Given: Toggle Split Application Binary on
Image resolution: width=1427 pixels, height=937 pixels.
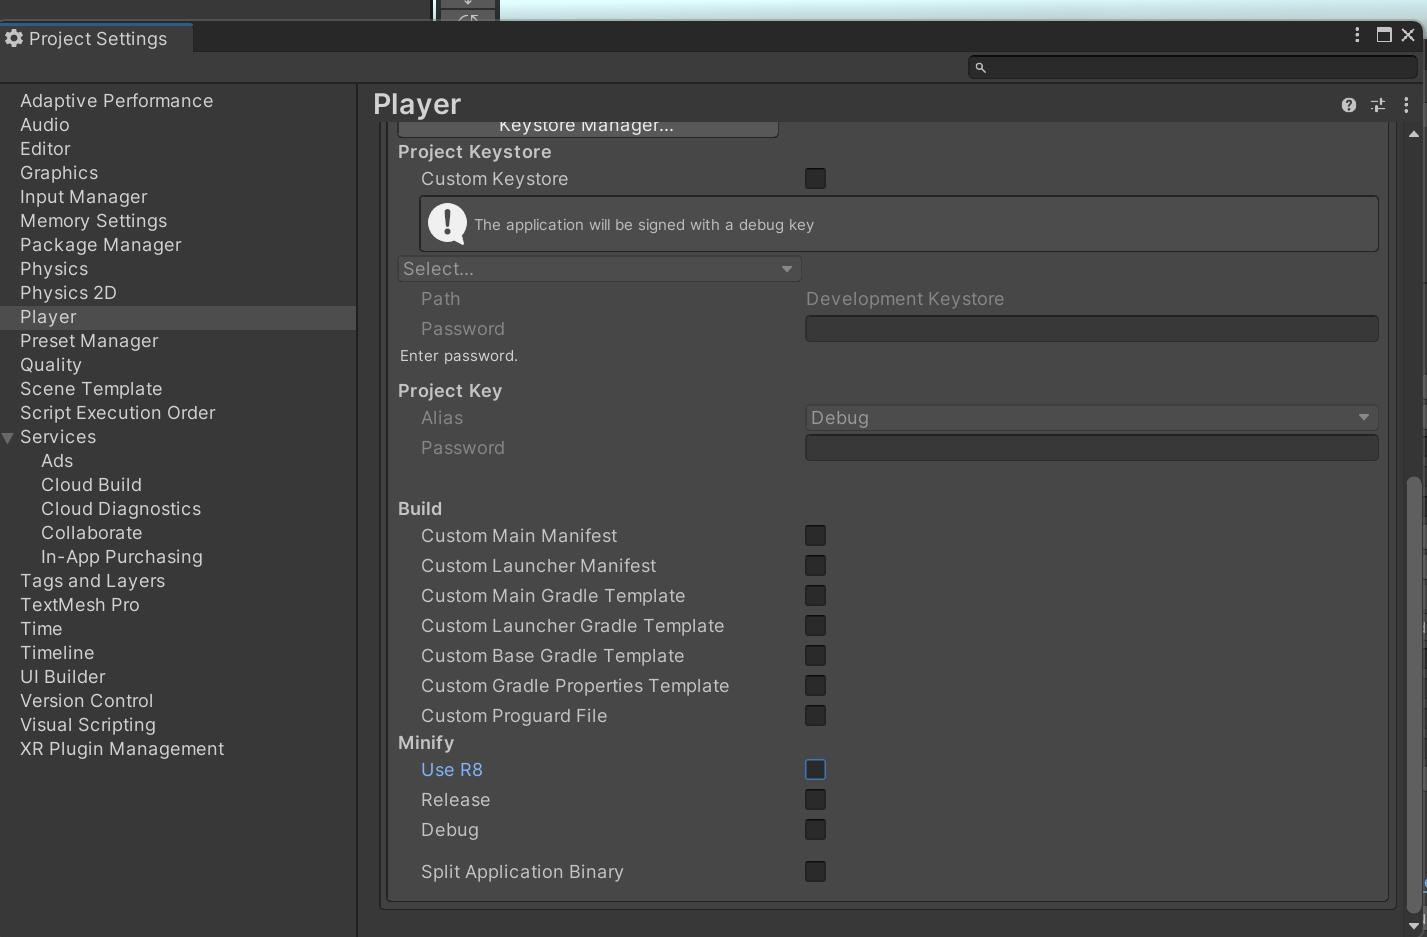Looking at the screenshot, I should click(x=815, y=871).
